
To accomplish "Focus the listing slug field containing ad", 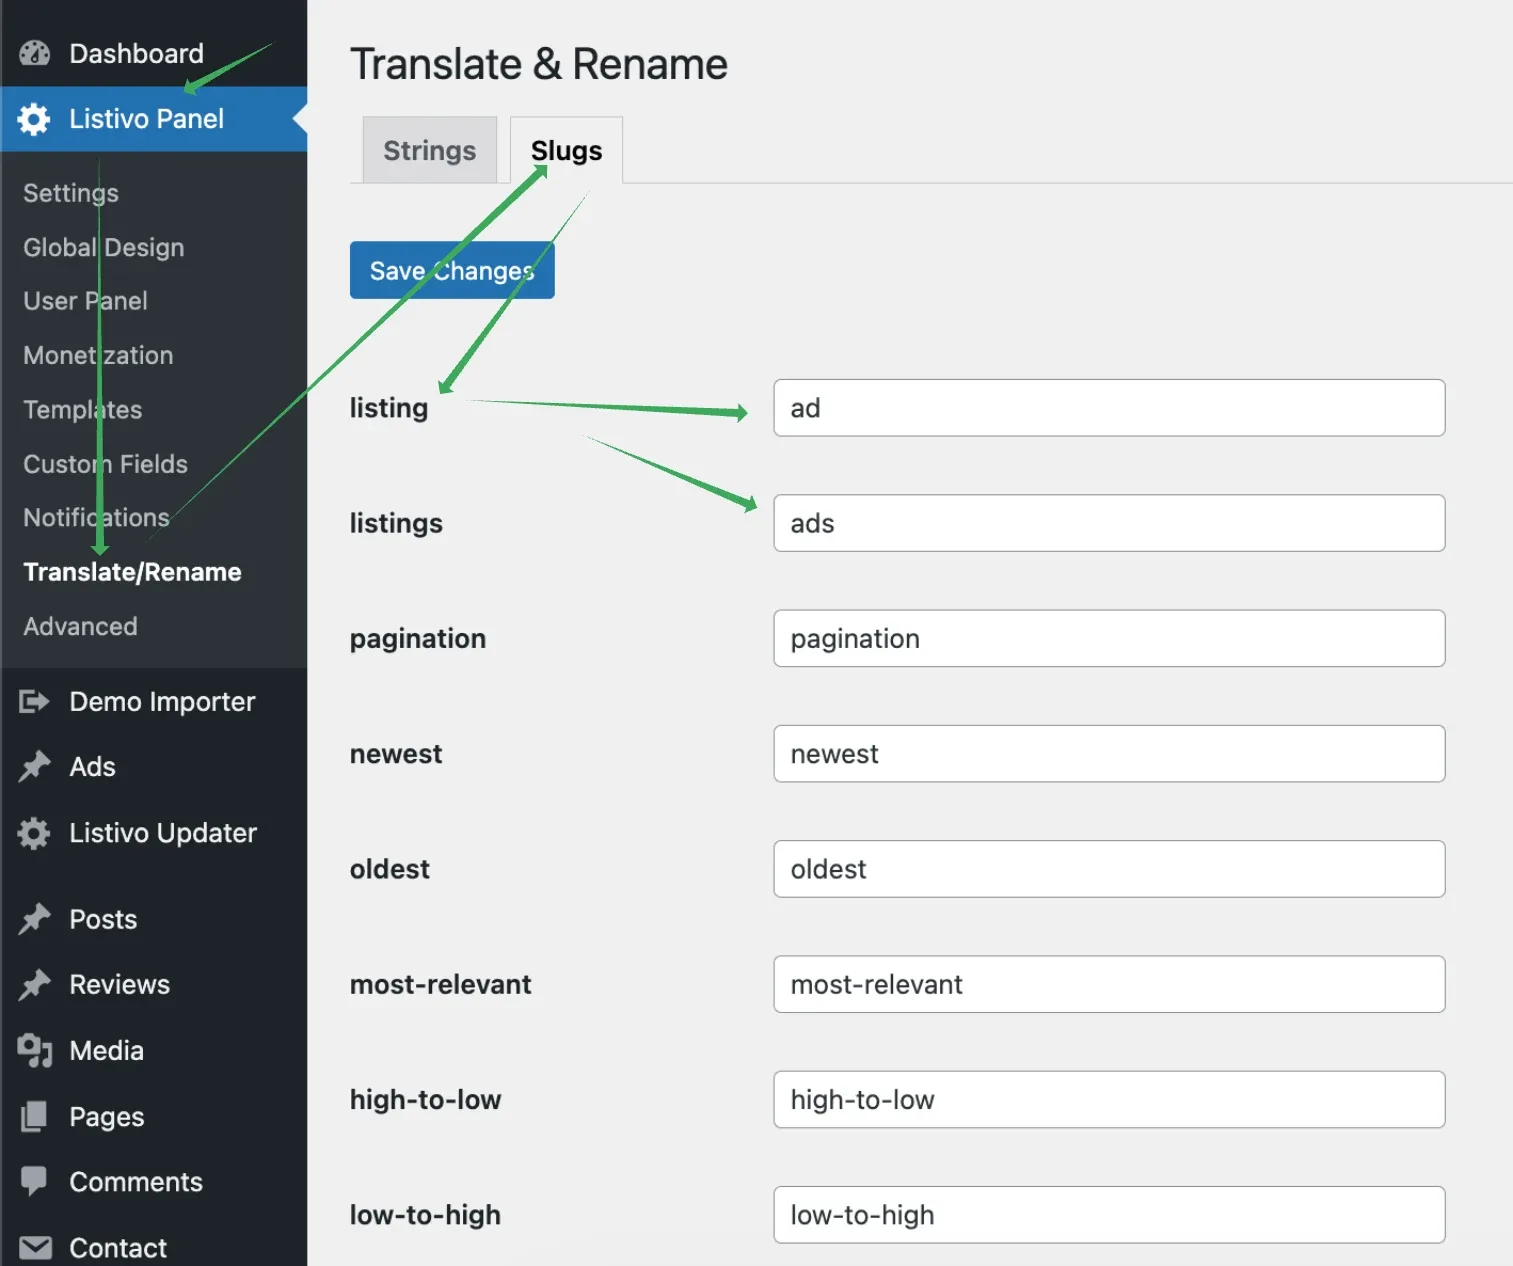I will click(1109, 408).
